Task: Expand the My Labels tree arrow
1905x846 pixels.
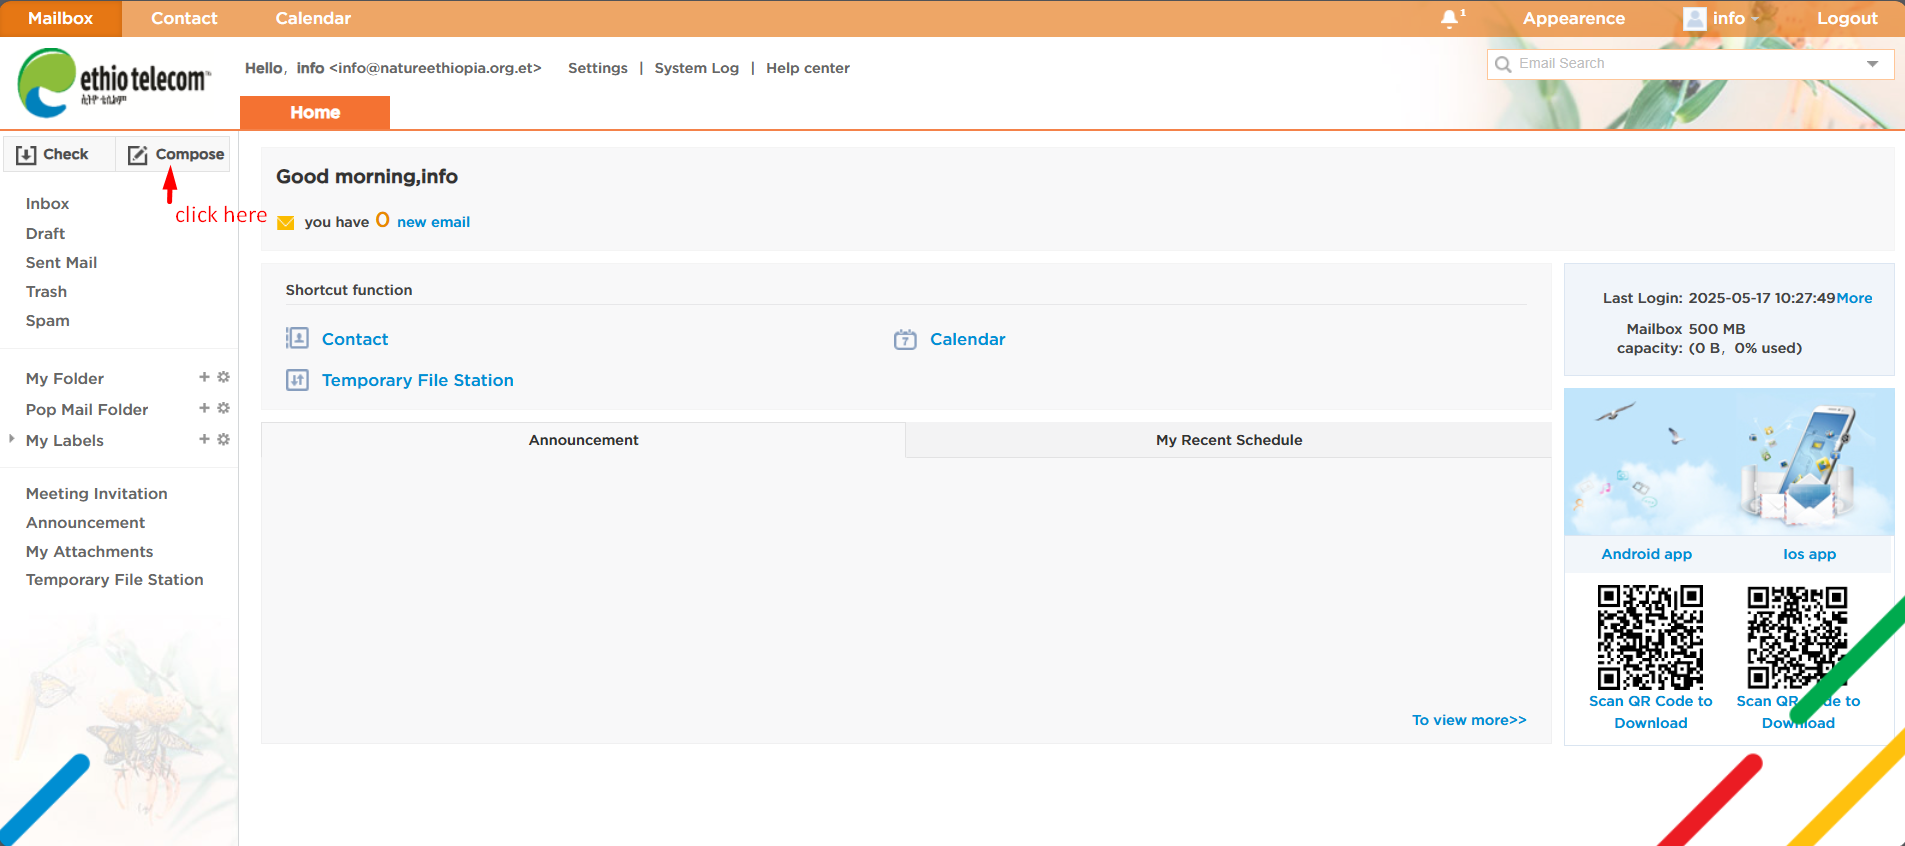Action: [x=11, y=439]
